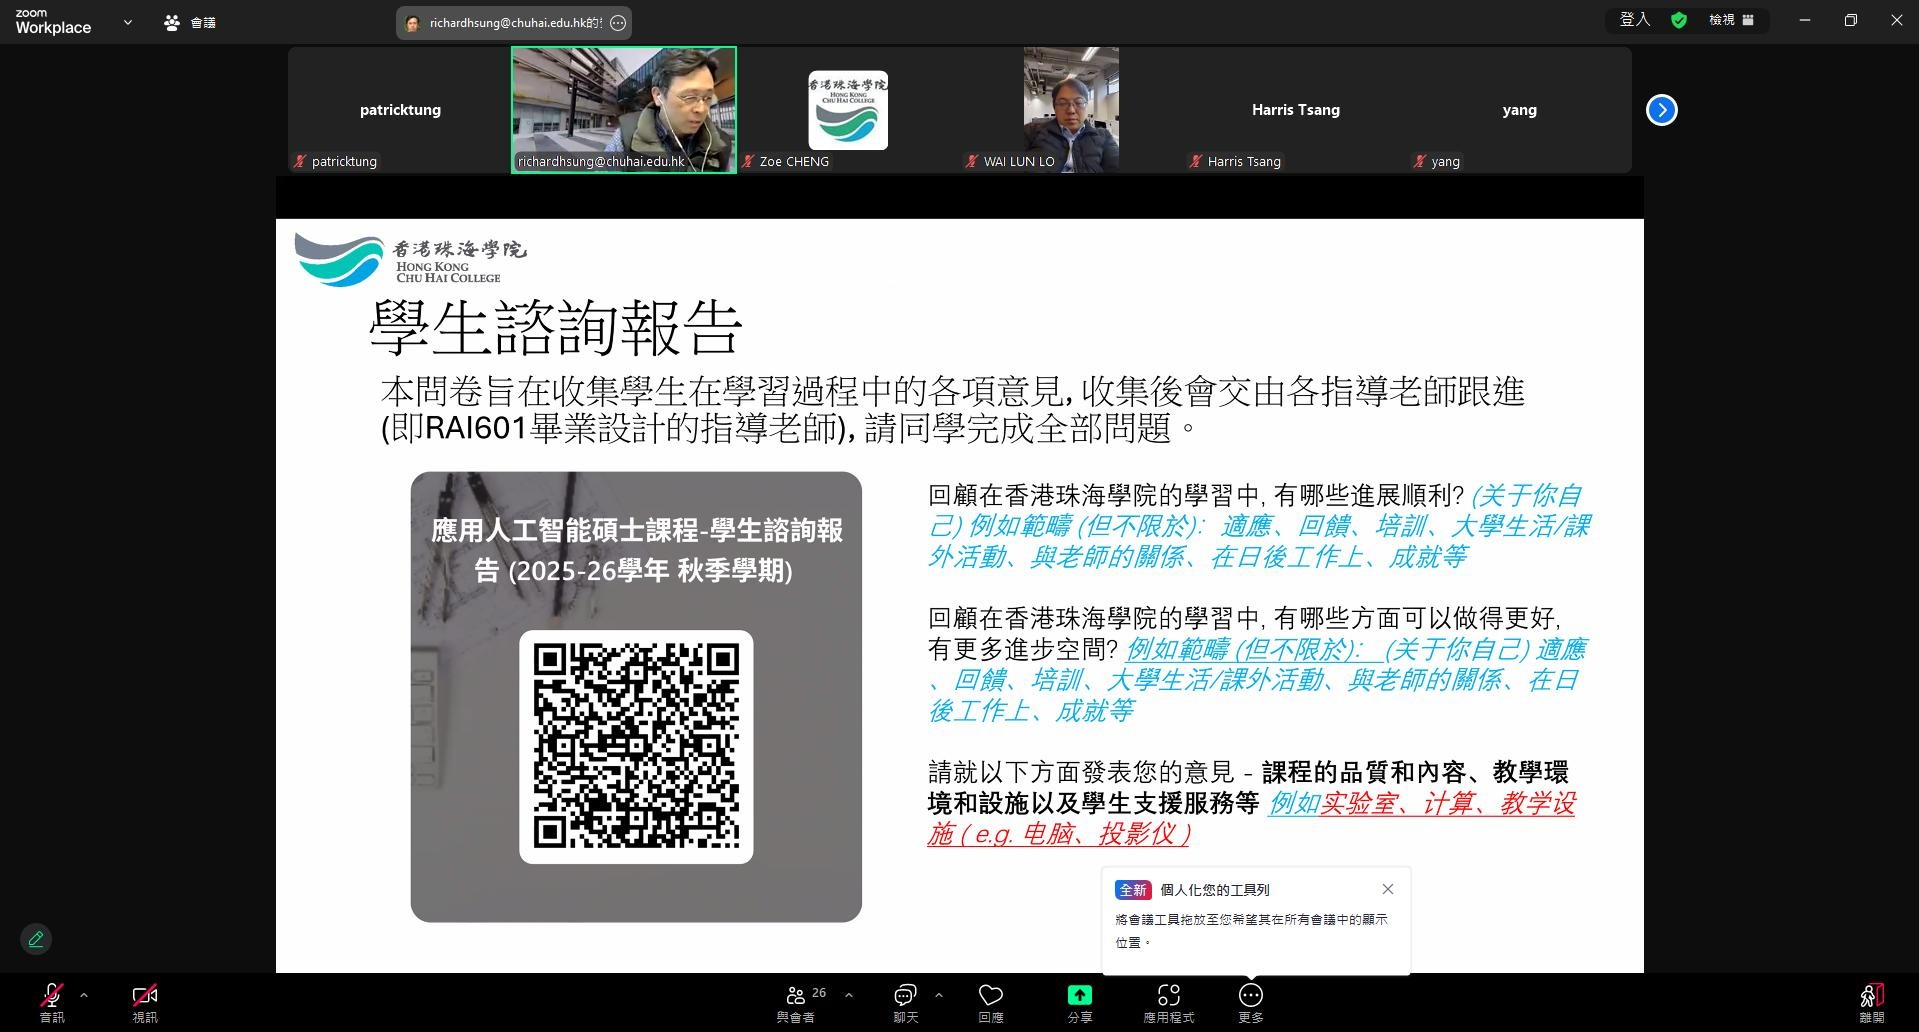Expand the chat options arrow

tap(938, 995)
